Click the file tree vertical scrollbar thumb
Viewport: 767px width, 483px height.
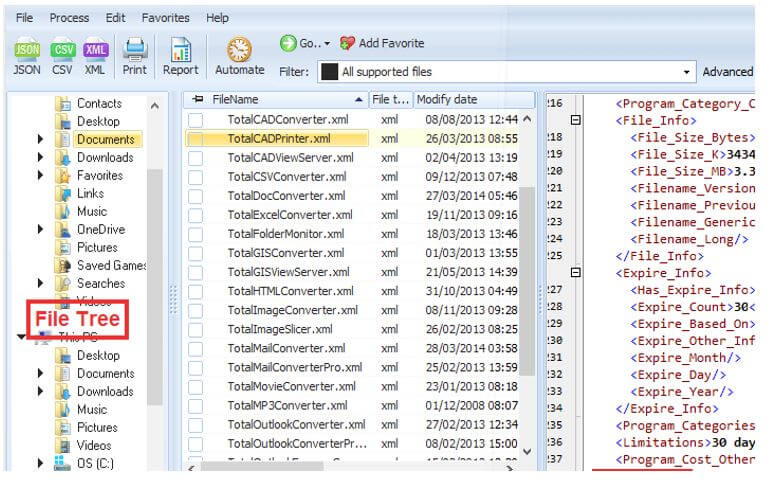155,287
